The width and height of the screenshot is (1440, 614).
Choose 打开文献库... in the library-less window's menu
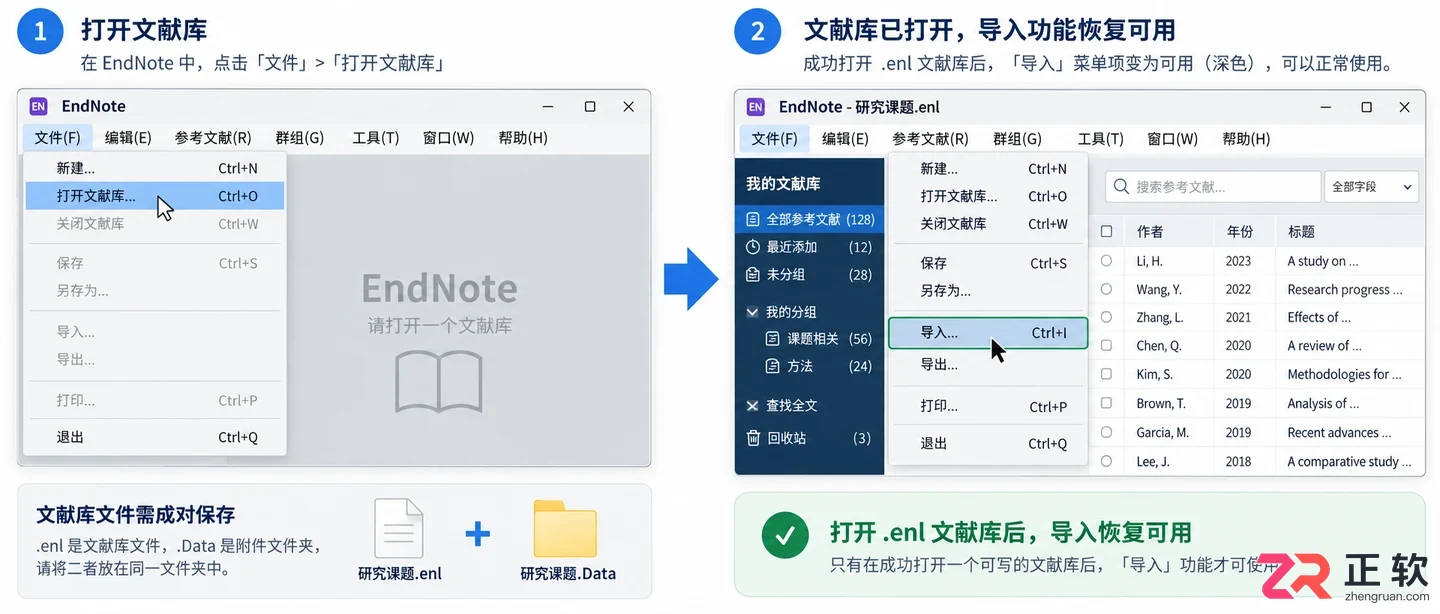coord(155,196)
